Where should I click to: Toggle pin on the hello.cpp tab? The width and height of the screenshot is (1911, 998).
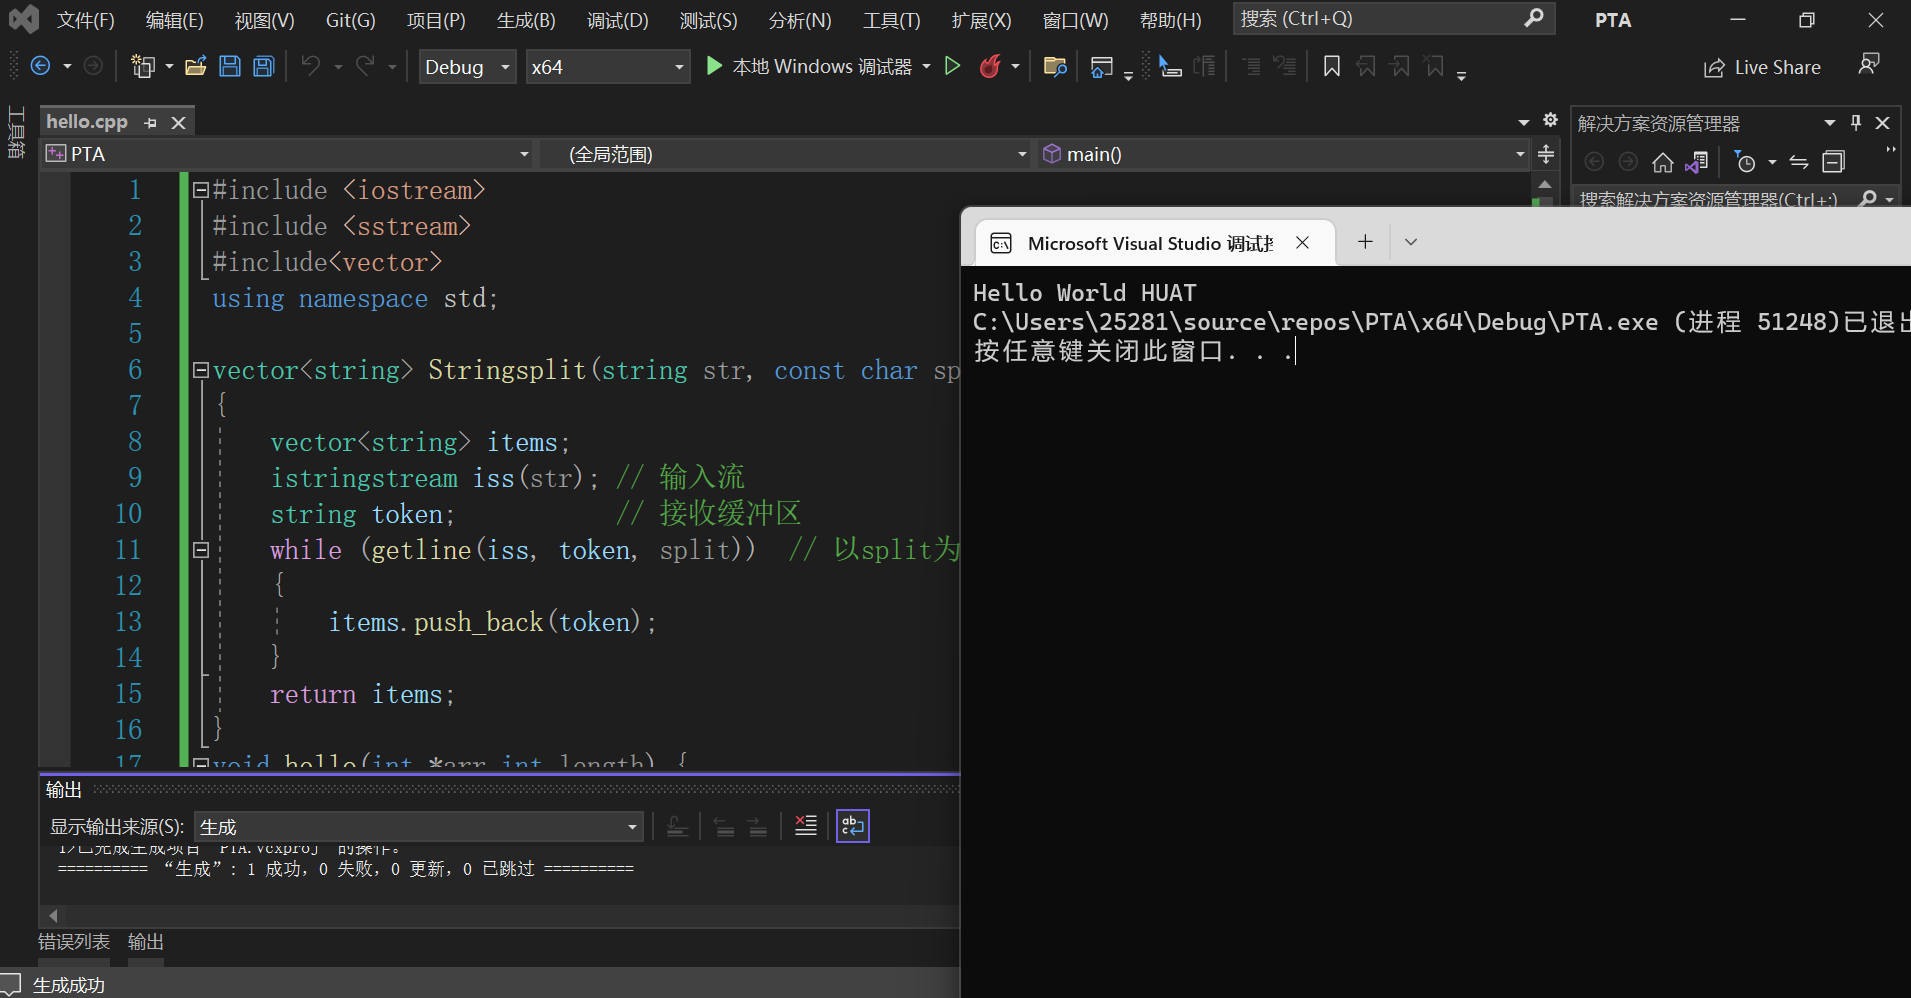coord(151,123)
